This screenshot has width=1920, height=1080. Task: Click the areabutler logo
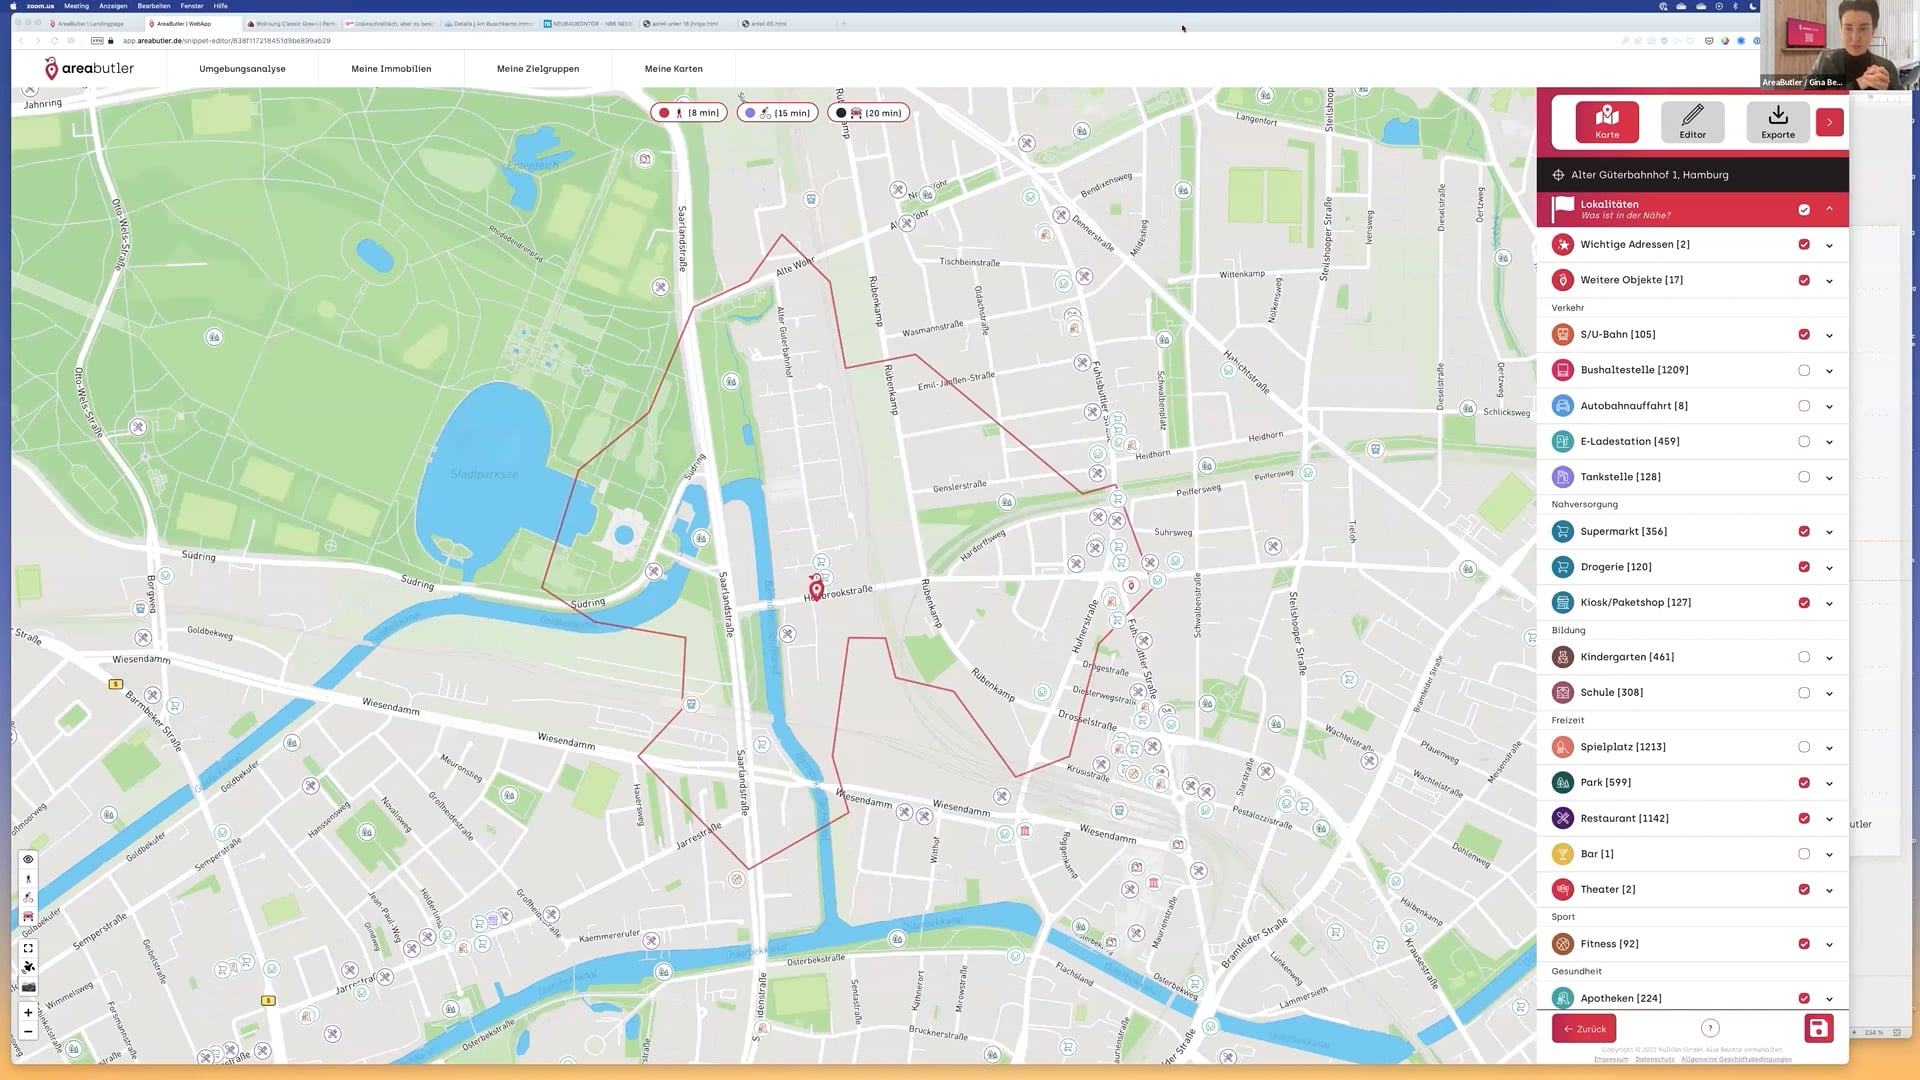(x=89, y=68)
